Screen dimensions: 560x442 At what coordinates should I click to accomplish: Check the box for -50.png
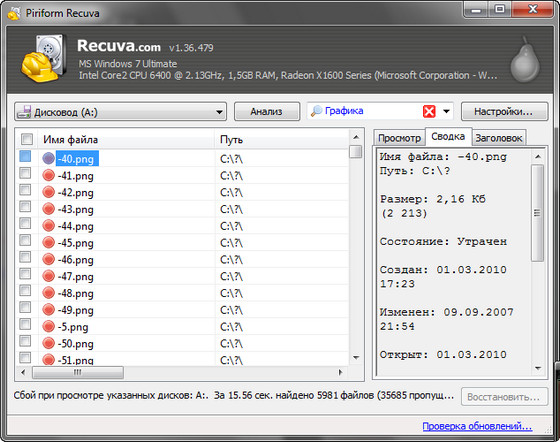tap(25, 341)
